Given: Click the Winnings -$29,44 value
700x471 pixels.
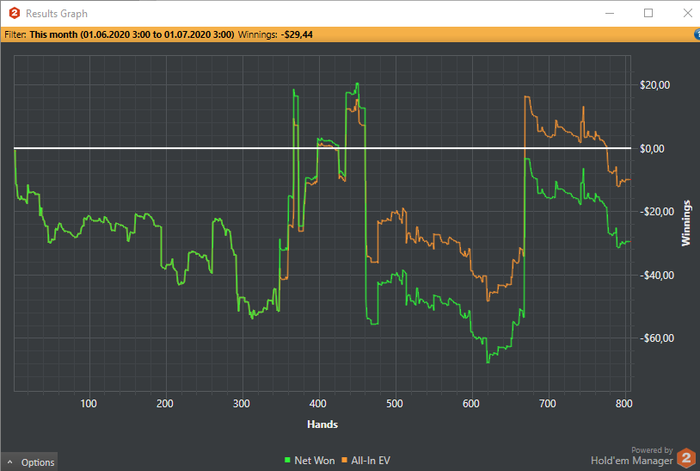Looking at the screenshot, I should point(297,34).
